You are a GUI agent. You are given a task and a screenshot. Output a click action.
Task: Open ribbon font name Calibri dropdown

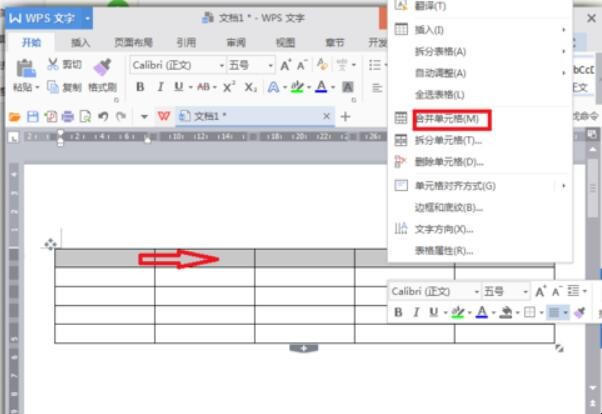pos(222,66)
